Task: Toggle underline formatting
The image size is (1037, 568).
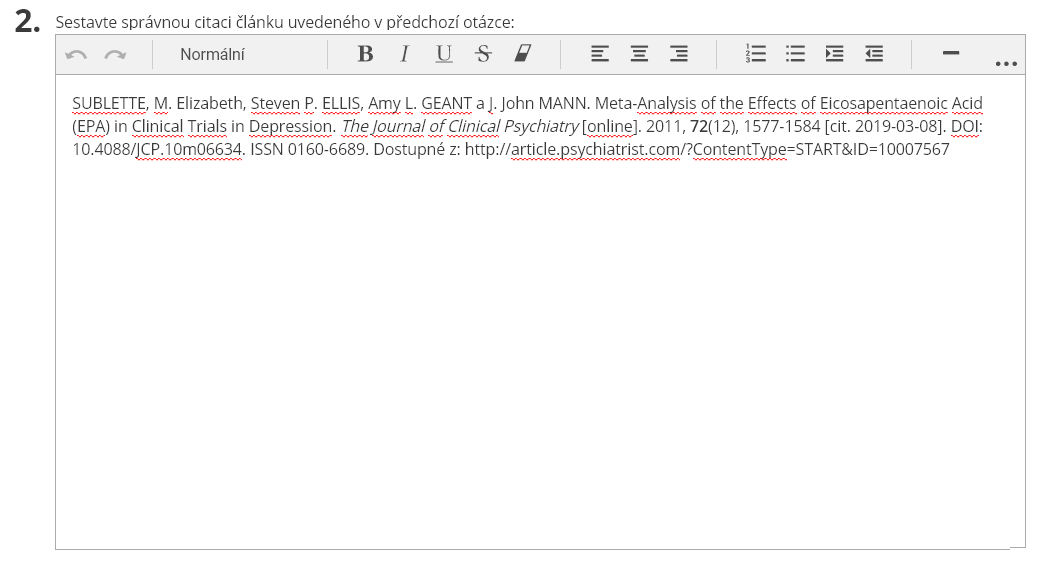Action: coord(444,55)
